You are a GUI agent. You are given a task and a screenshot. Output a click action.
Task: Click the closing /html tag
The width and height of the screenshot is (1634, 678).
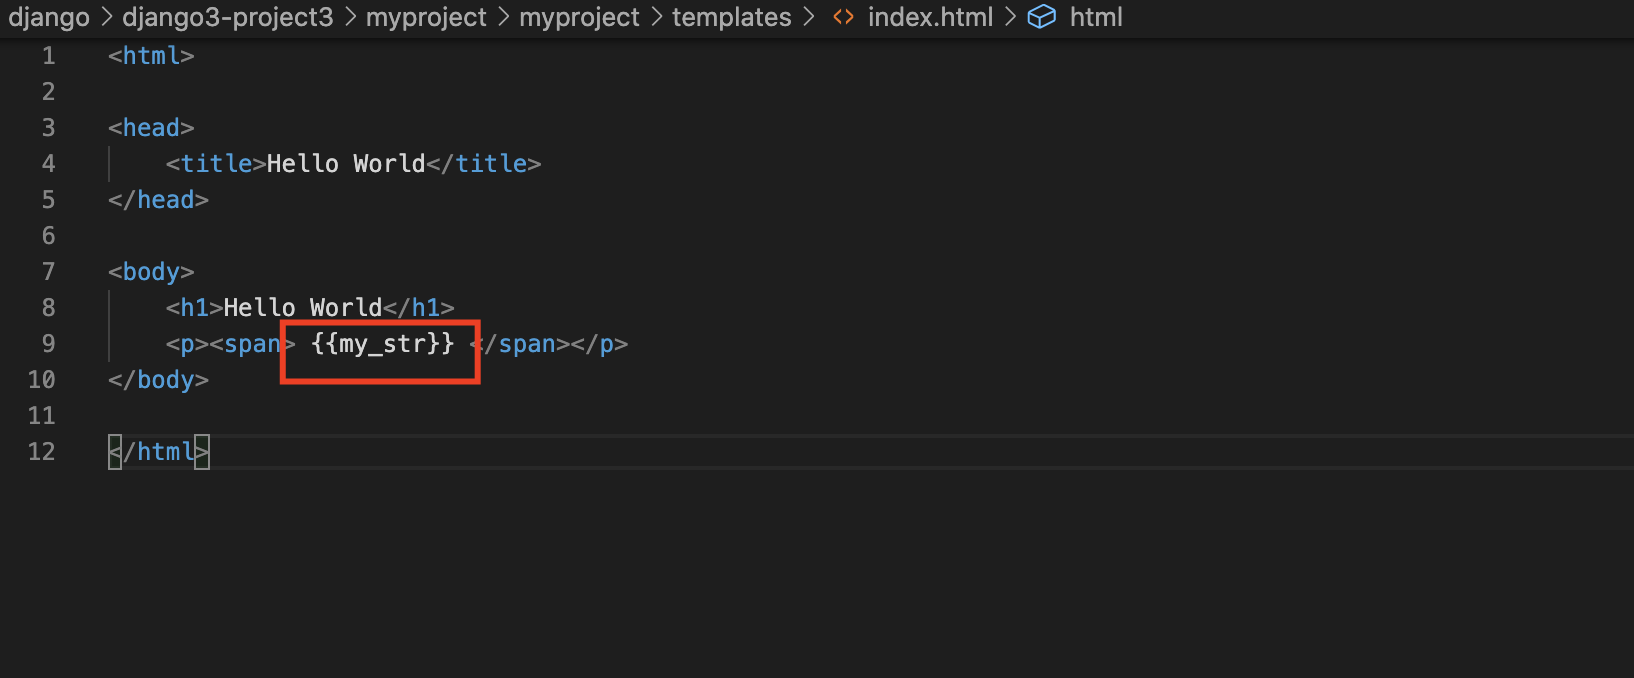[x=159, y=452]
